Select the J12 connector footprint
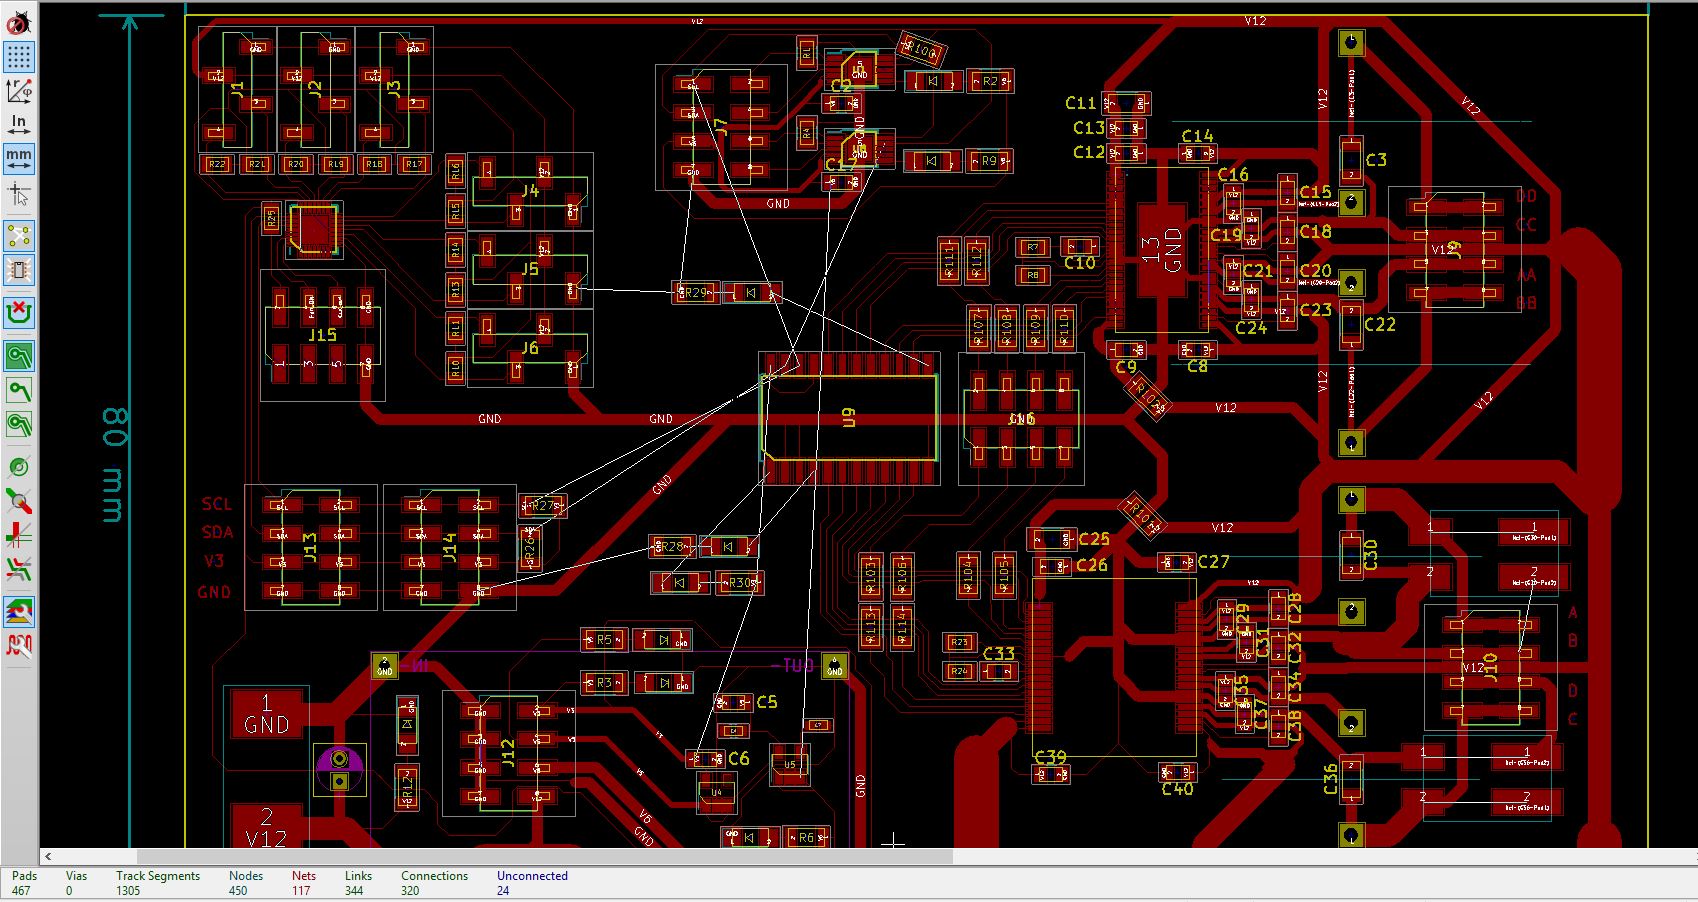Screen dimensions: 1698x902 click(508, 753)
